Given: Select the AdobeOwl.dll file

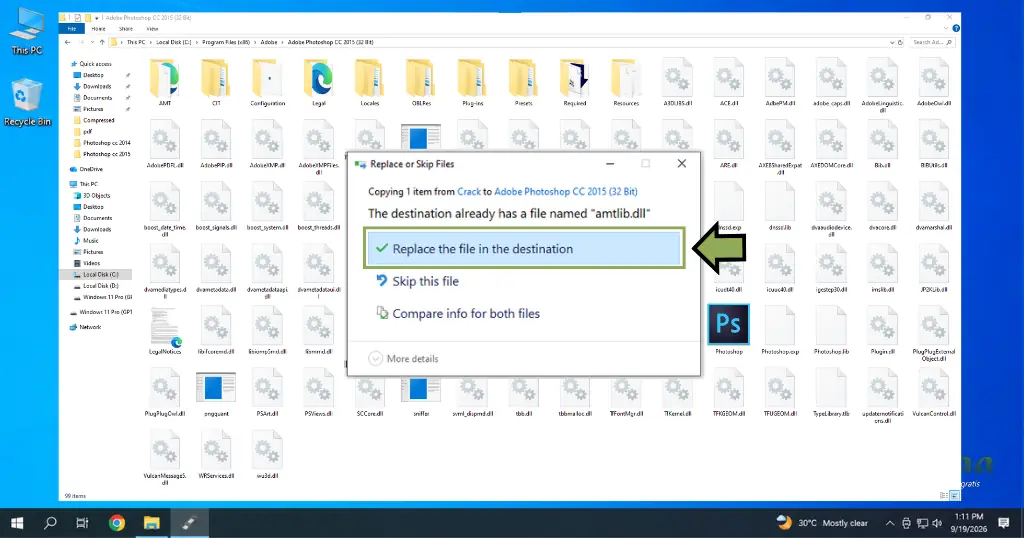Looking at the screenshot, I should [x=934, y=82].
